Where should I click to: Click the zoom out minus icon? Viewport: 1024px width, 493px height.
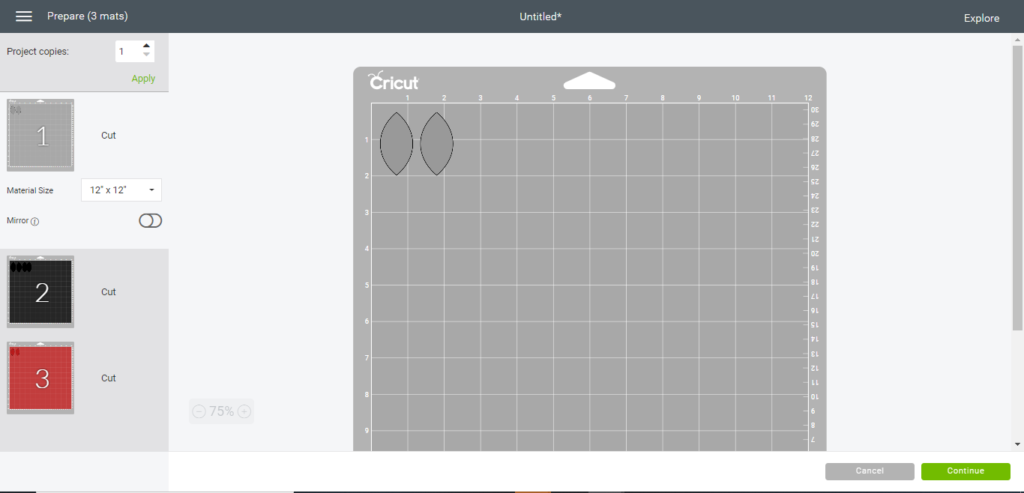coord(198,411)
